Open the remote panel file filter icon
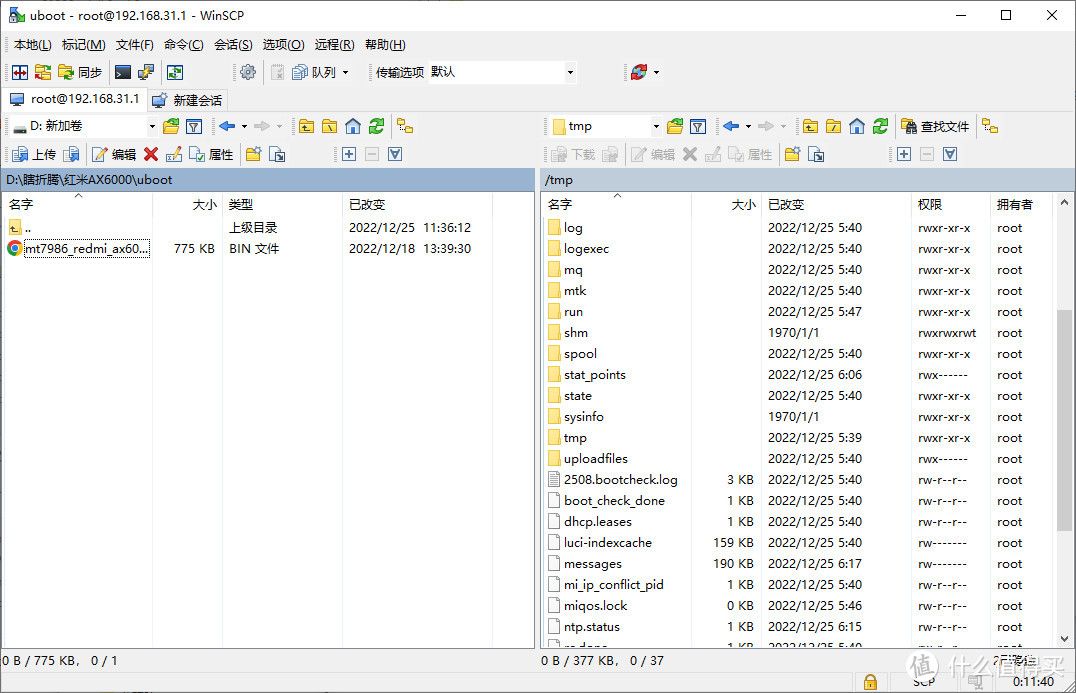 (698, 126)
